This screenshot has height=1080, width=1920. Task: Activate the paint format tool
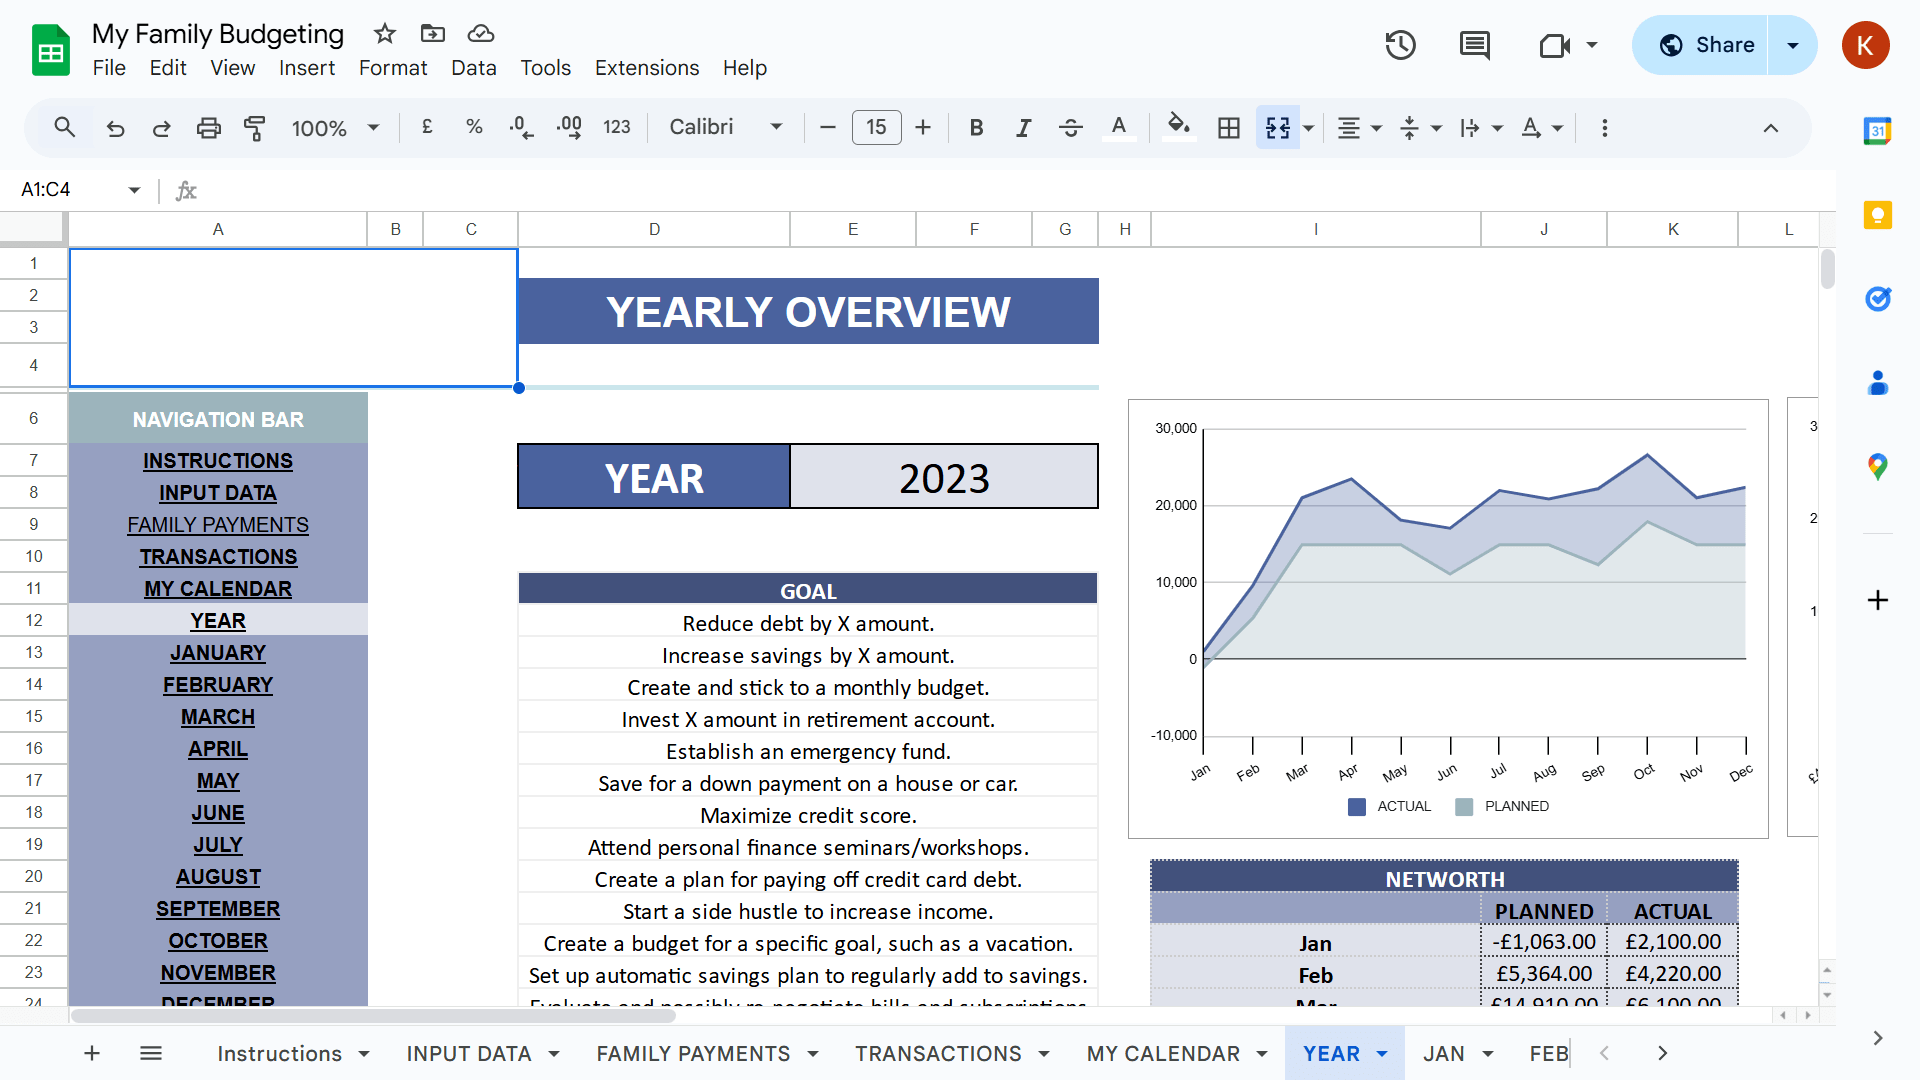(x=254, y=127)
